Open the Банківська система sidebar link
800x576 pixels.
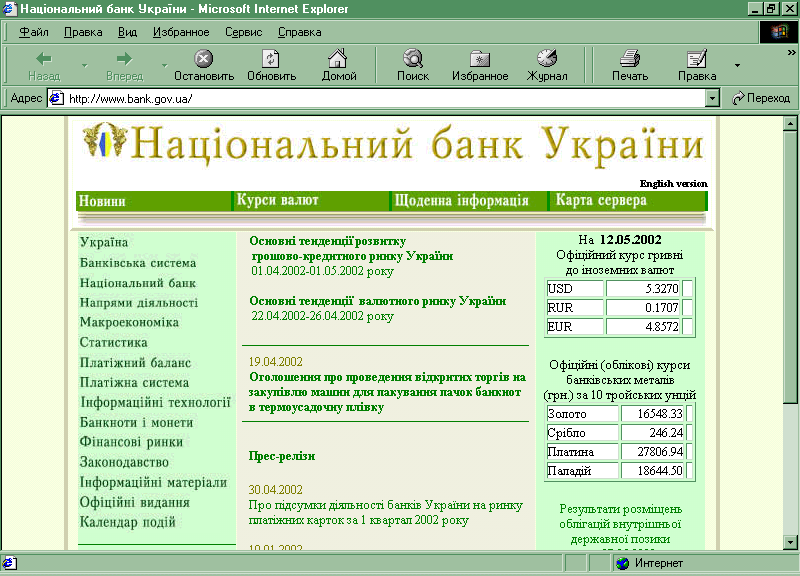[138, 263]
